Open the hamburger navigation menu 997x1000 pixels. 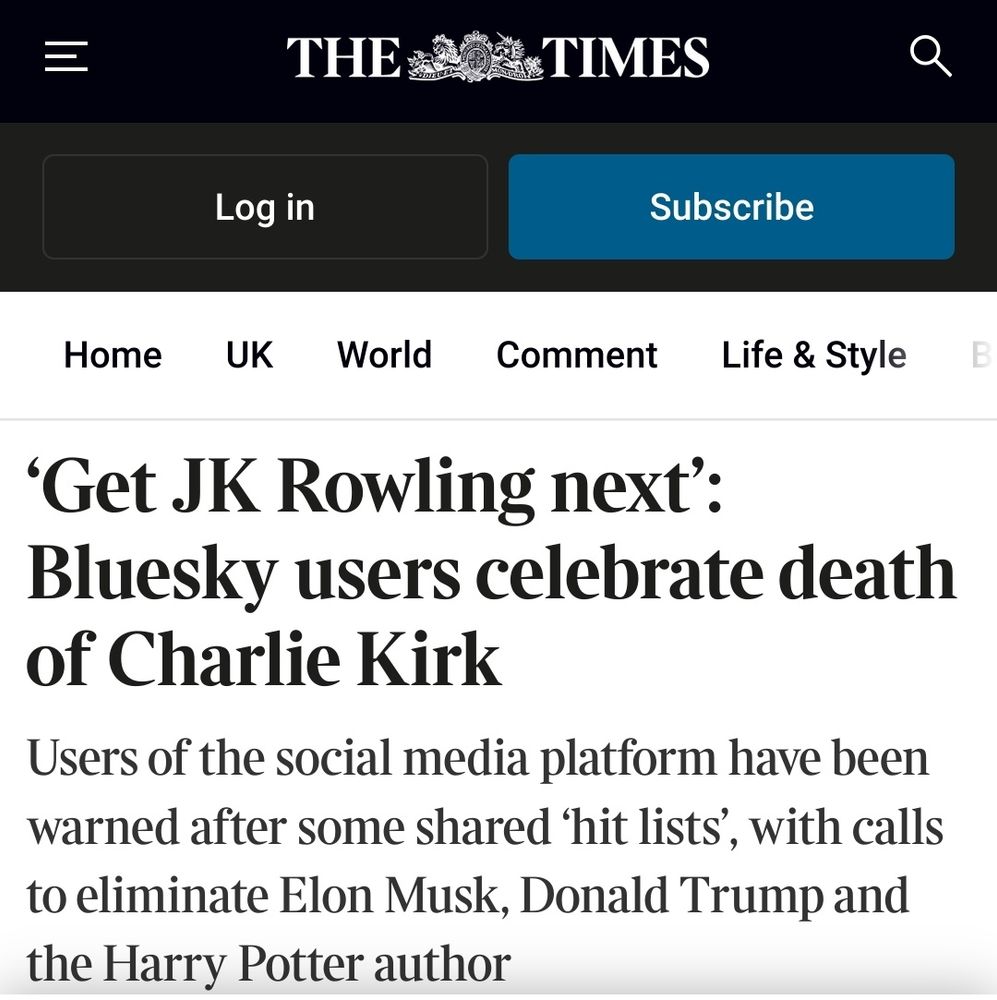[x=64, y=57]
